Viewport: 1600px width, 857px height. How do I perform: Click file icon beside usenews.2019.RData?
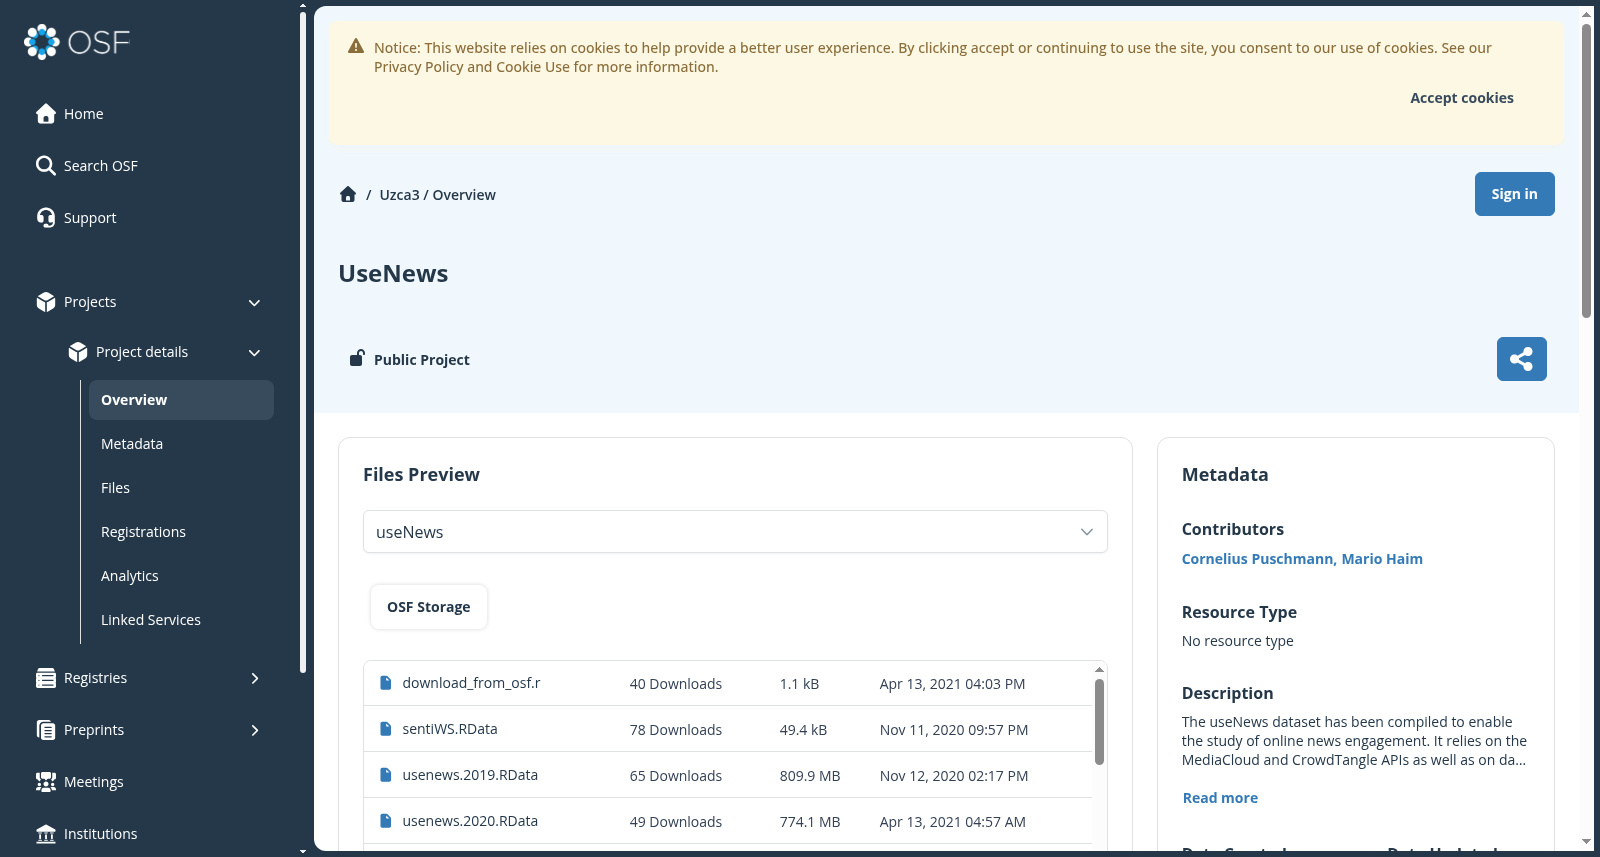386,775
